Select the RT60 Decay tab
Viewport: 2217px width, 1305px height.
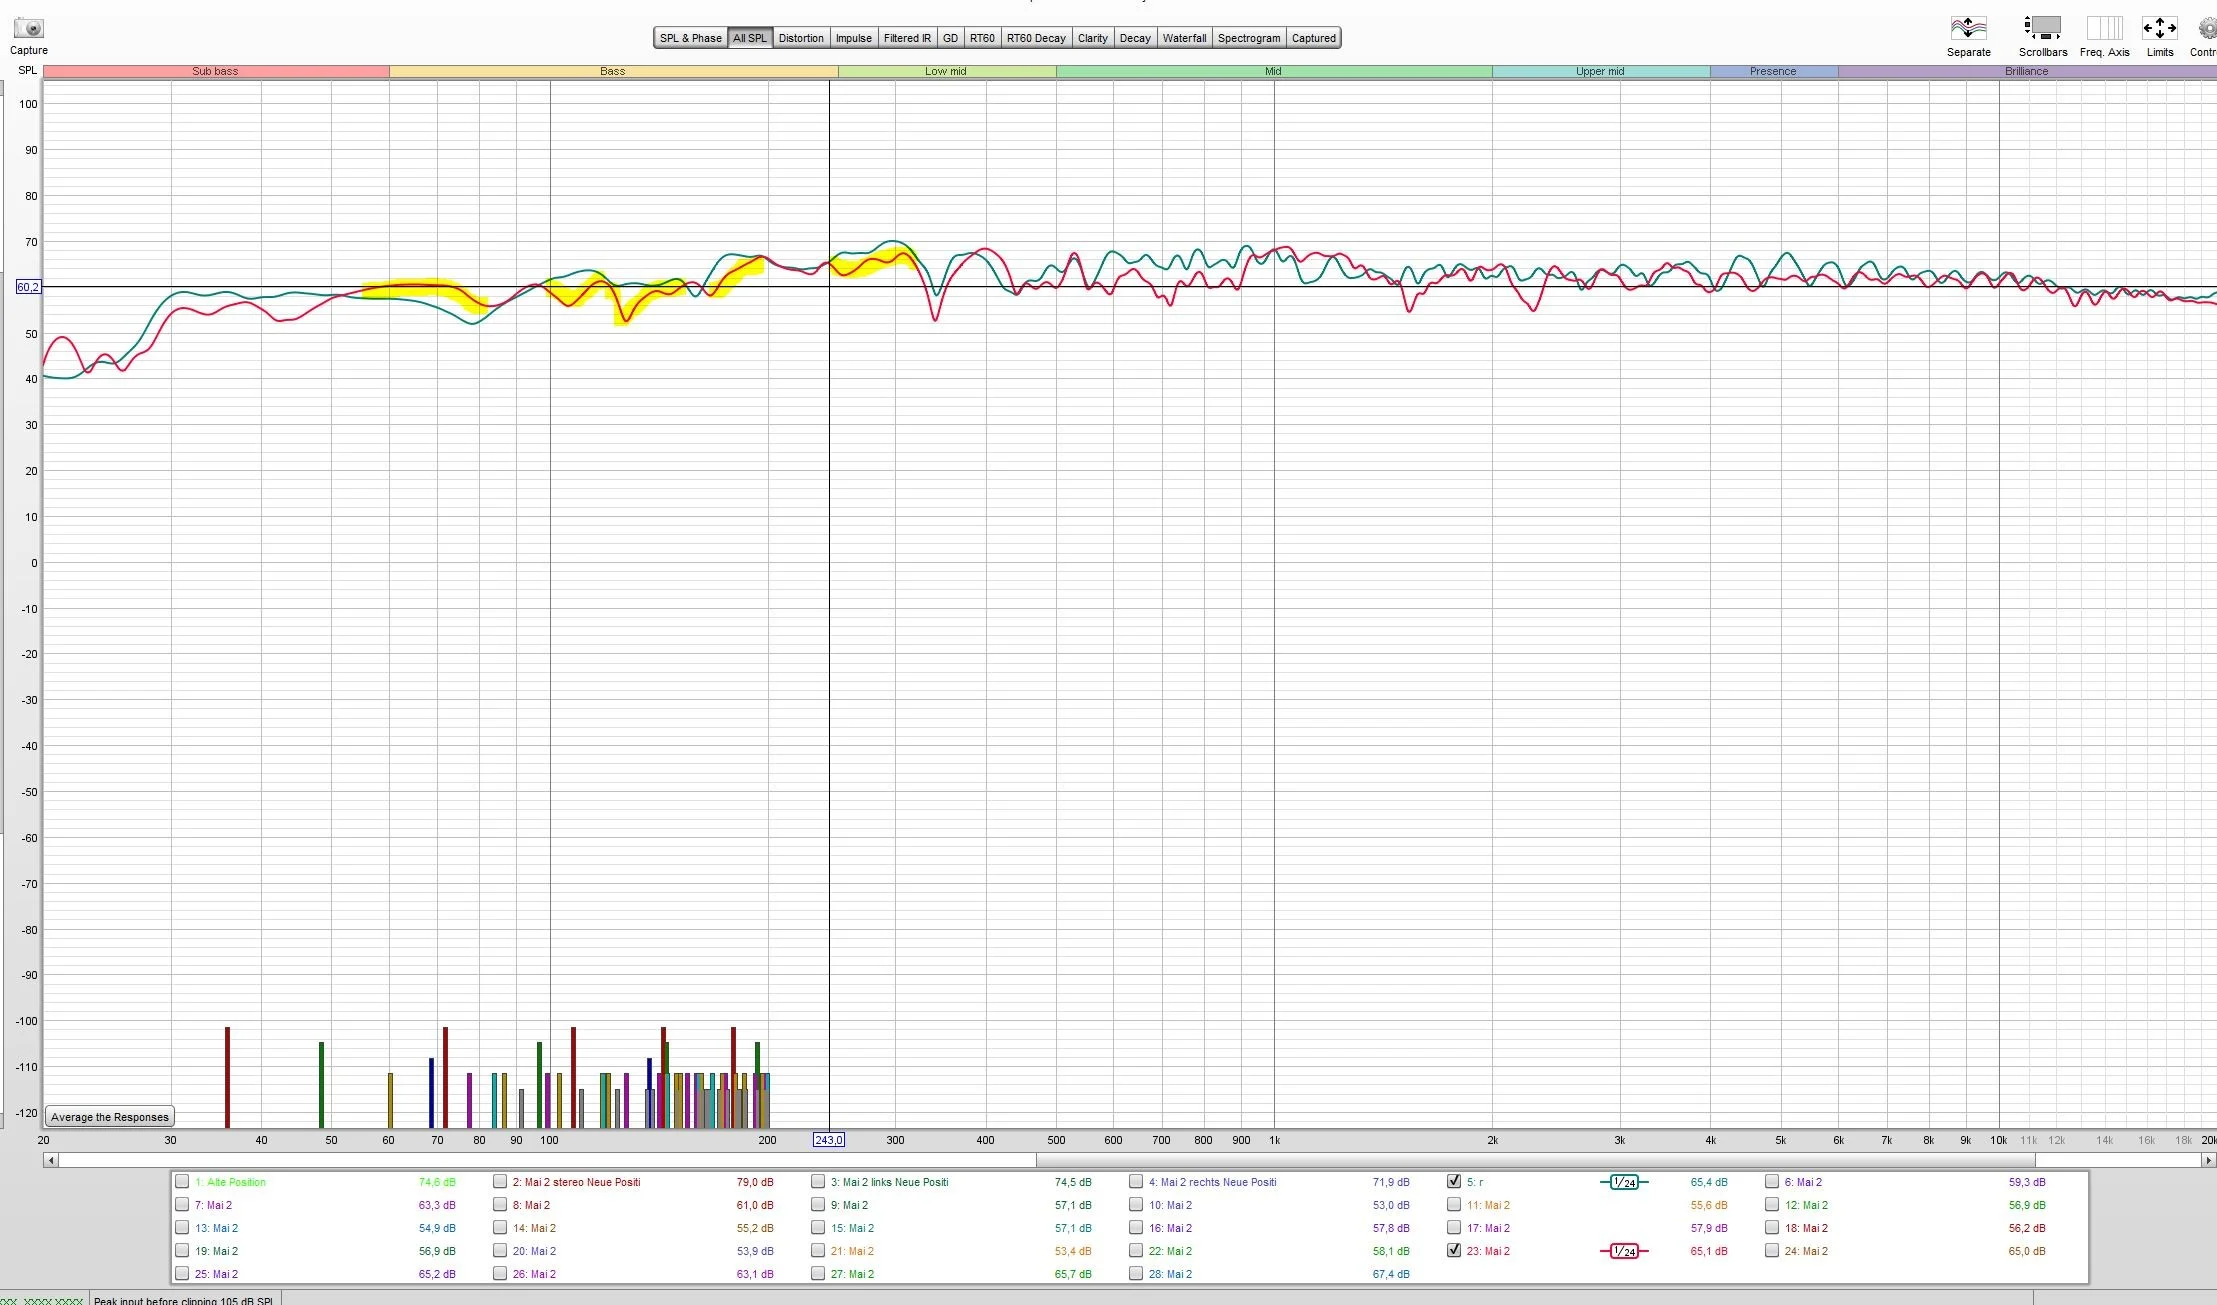(1036, 38)
